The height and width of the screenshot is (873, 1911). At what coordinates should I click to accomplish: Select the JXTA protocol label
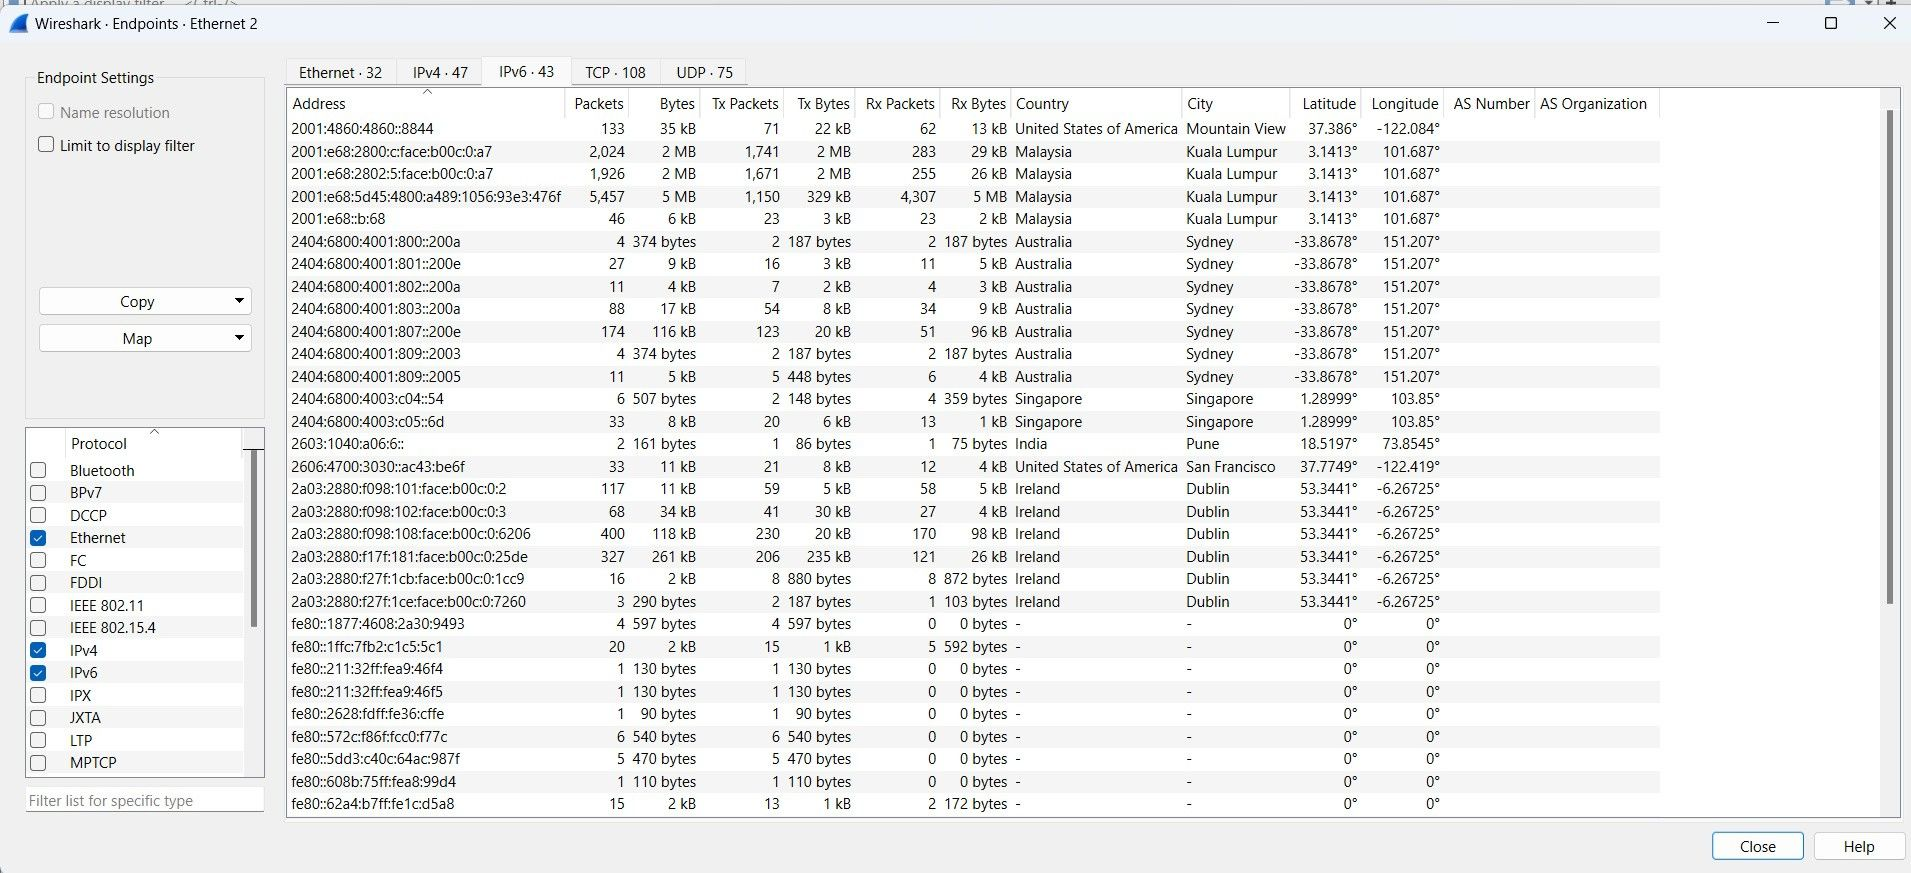pos(85,718)
